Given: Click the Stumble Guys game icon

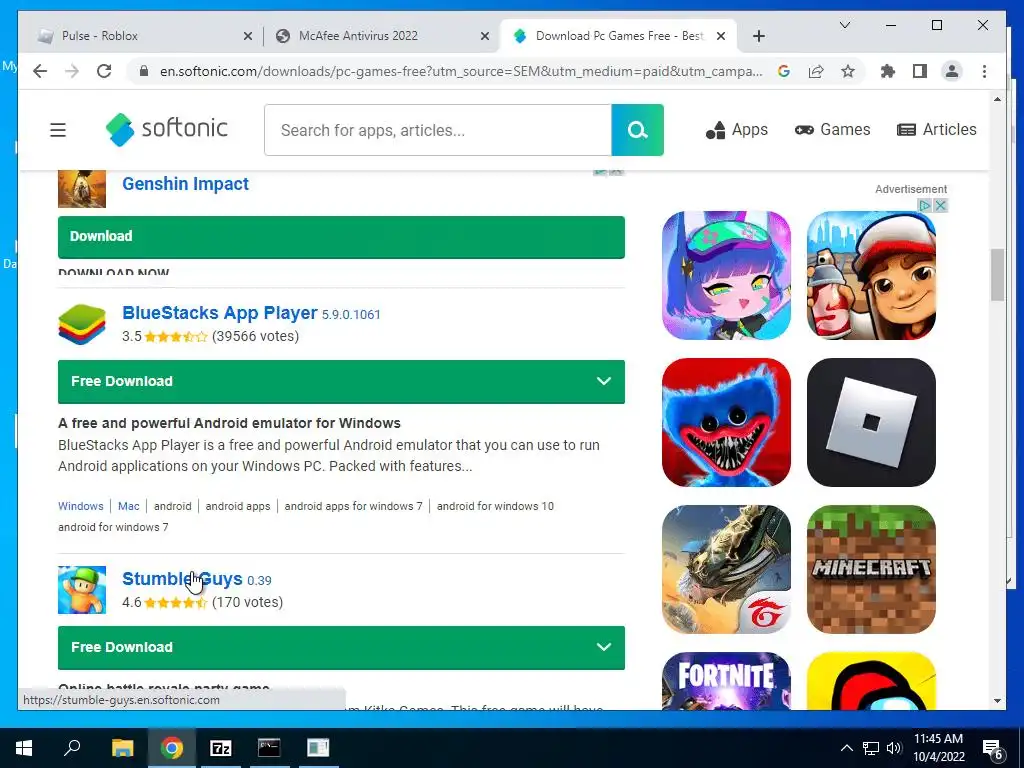Looking at the screenshot, I should (x=82, y=590).
